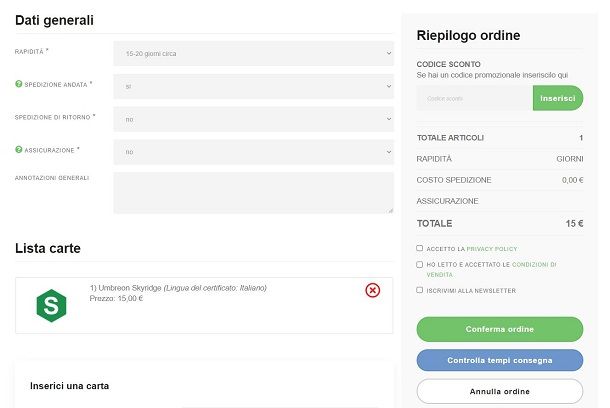Click the help icon beside Assicurazione
Image resolution: width=610 pixels, height=408 pixels.
click(x=18, y=150)
